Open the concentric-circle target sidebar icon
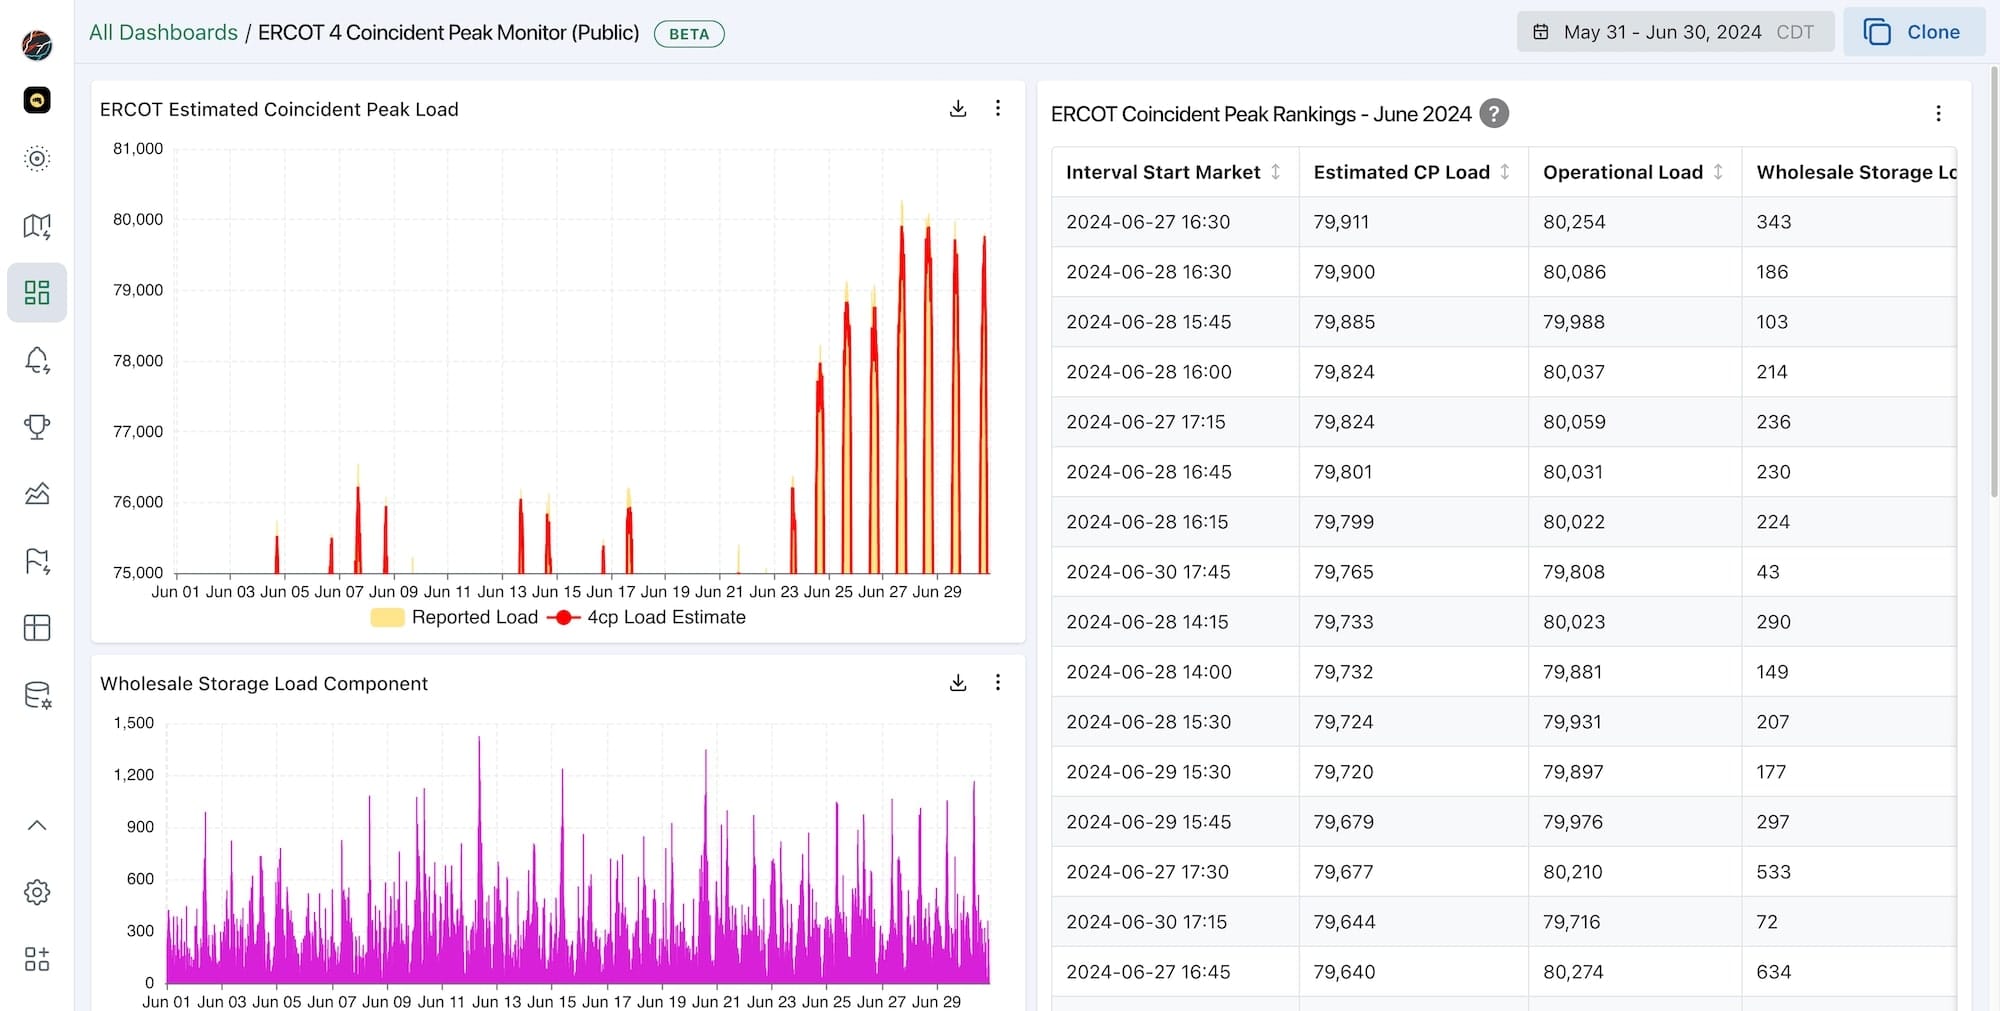The image size is (2000, 1011). coord(37,158)
